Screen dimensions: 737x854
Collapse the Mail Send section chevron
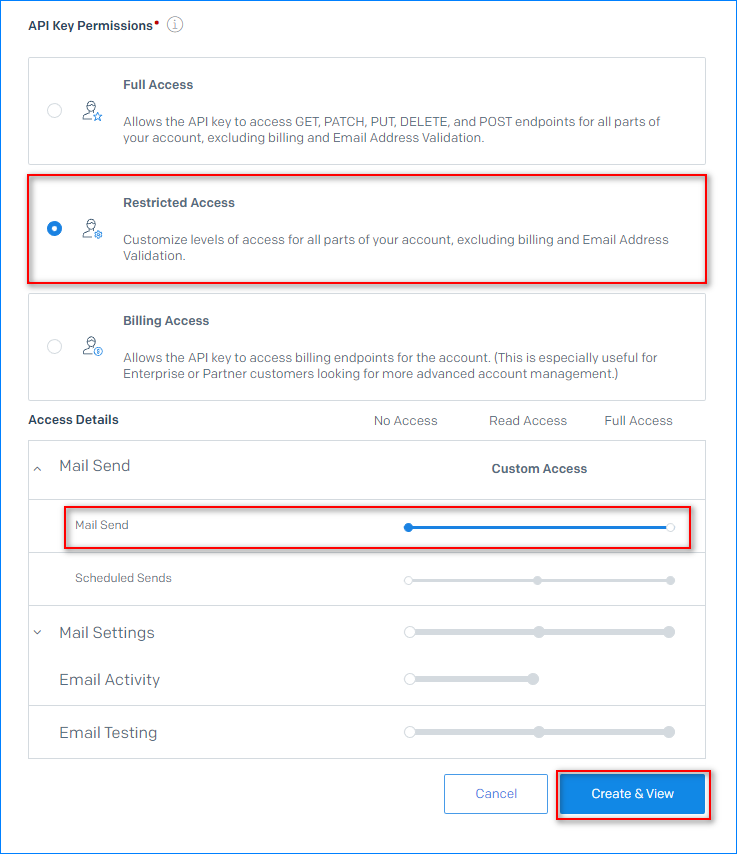[x=38, y=468]
